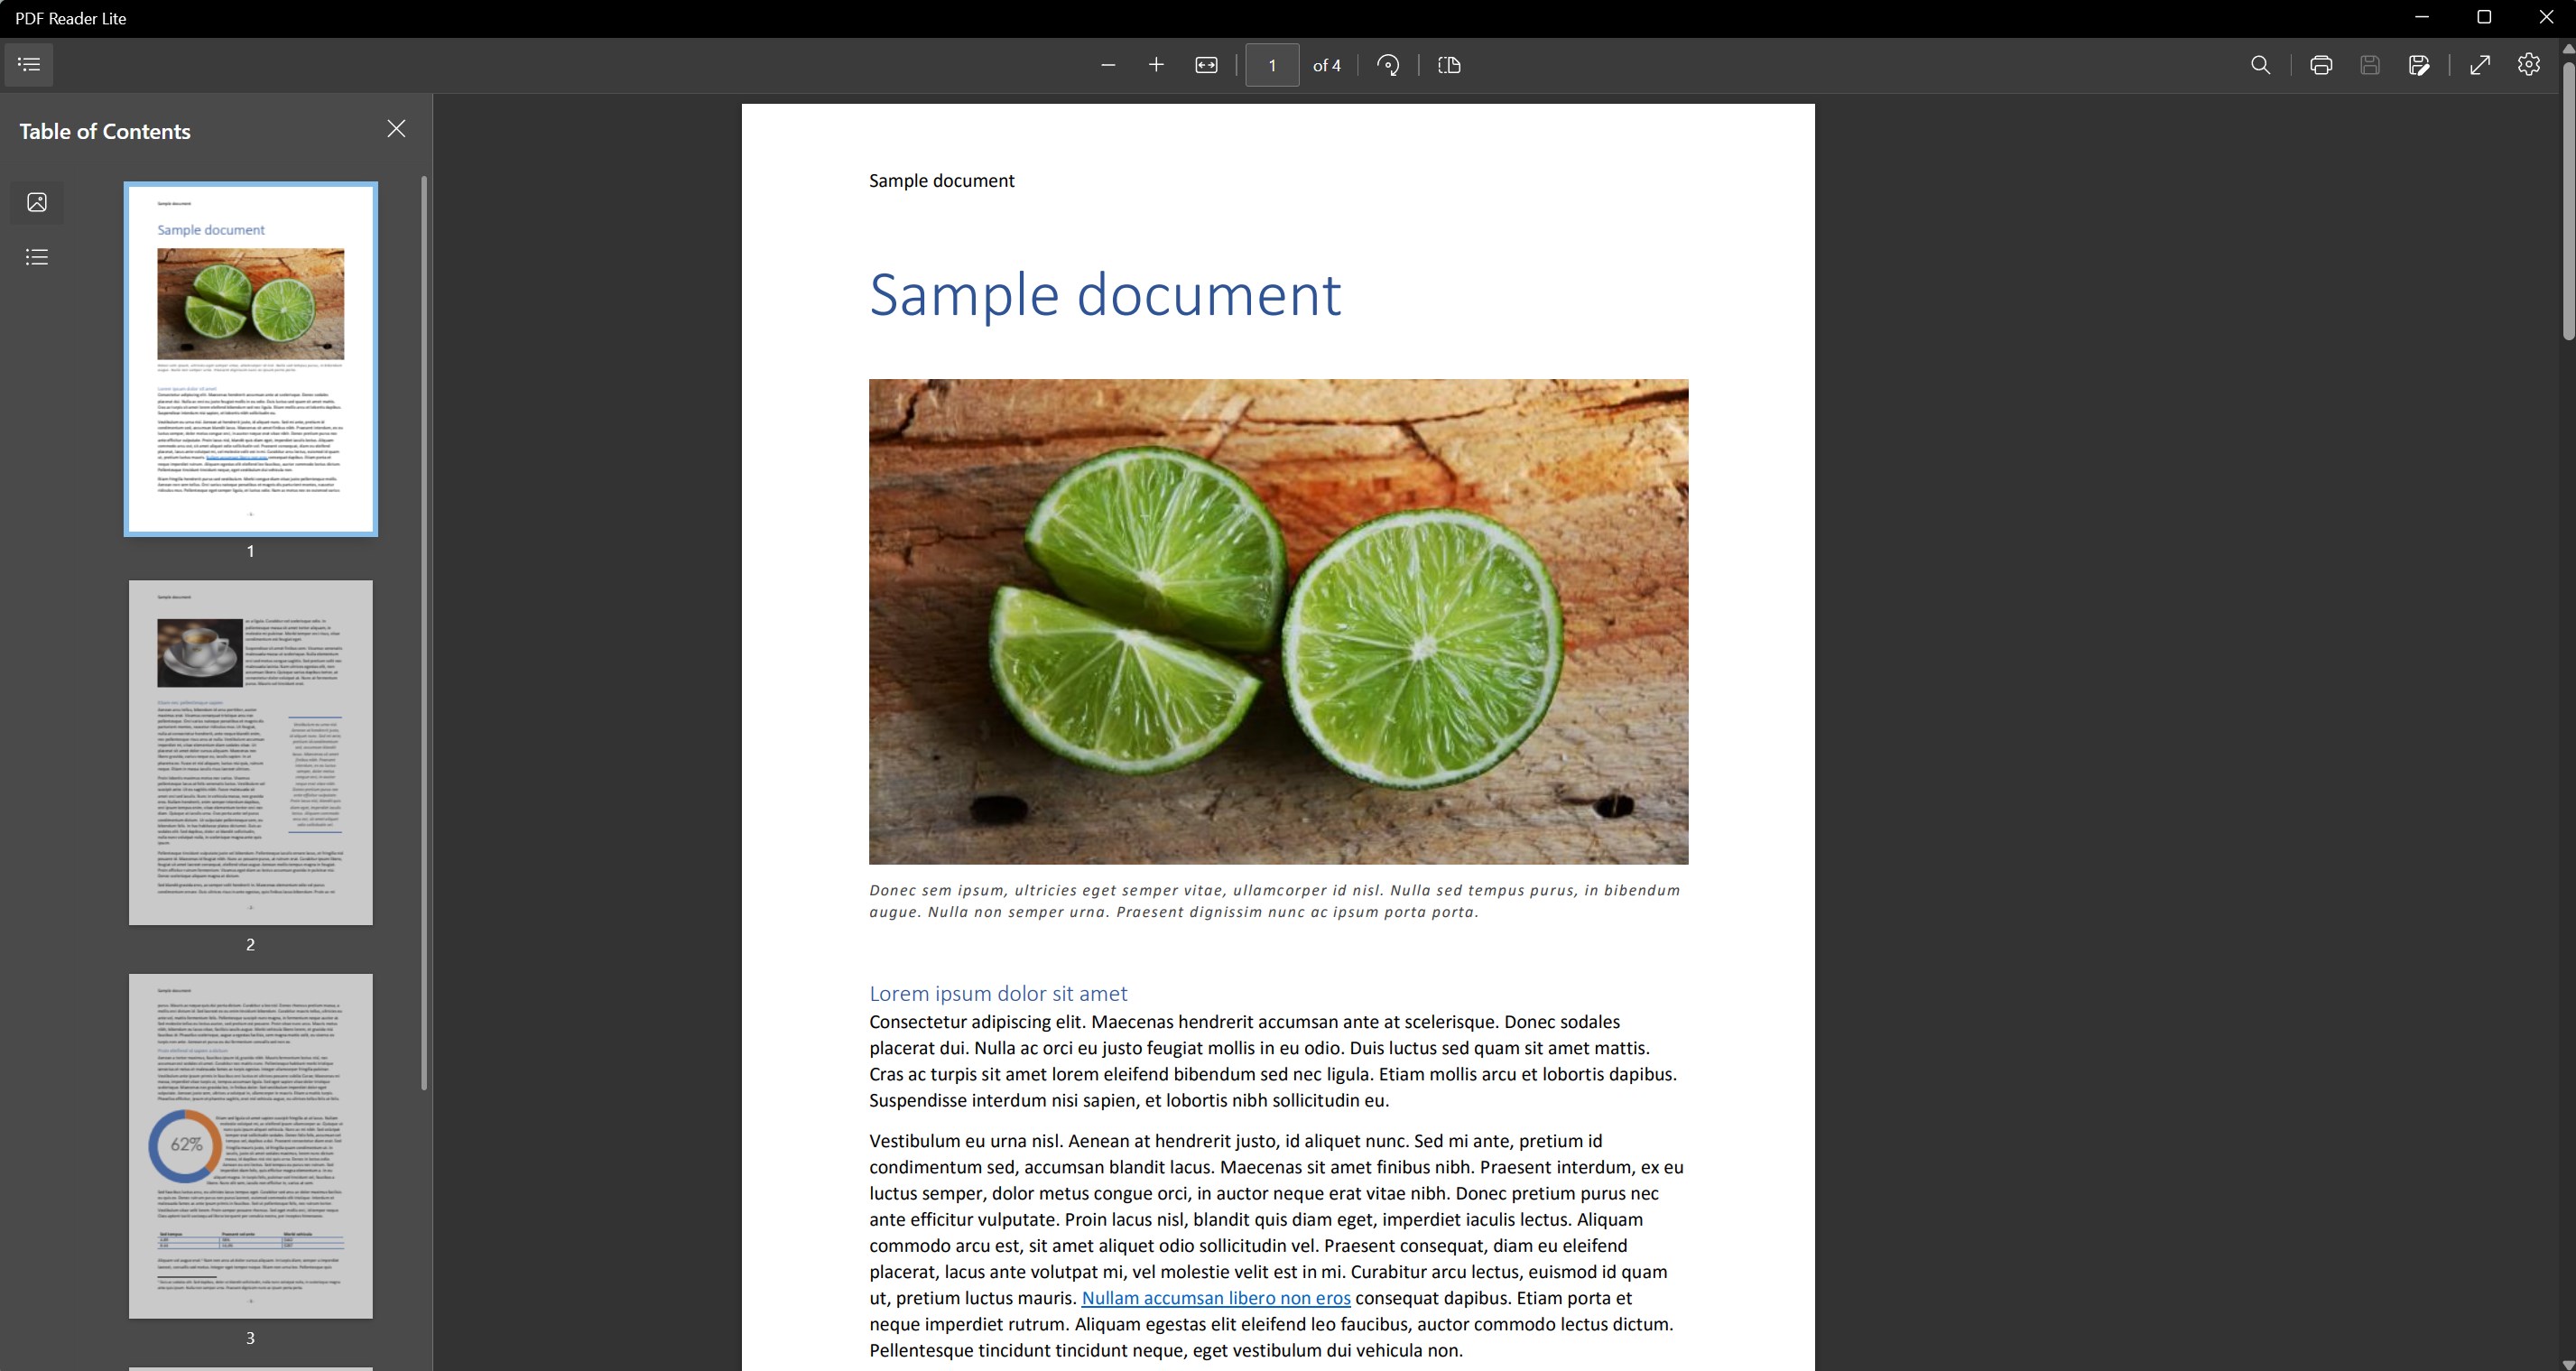Switch to the thumbnails view tab

tap(37, 202)
